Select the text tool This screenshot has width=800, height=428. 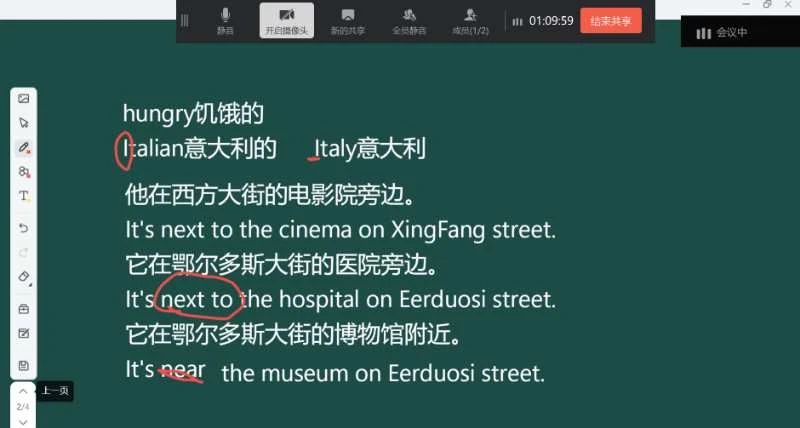pyautogui.click(x=24, y=196)
